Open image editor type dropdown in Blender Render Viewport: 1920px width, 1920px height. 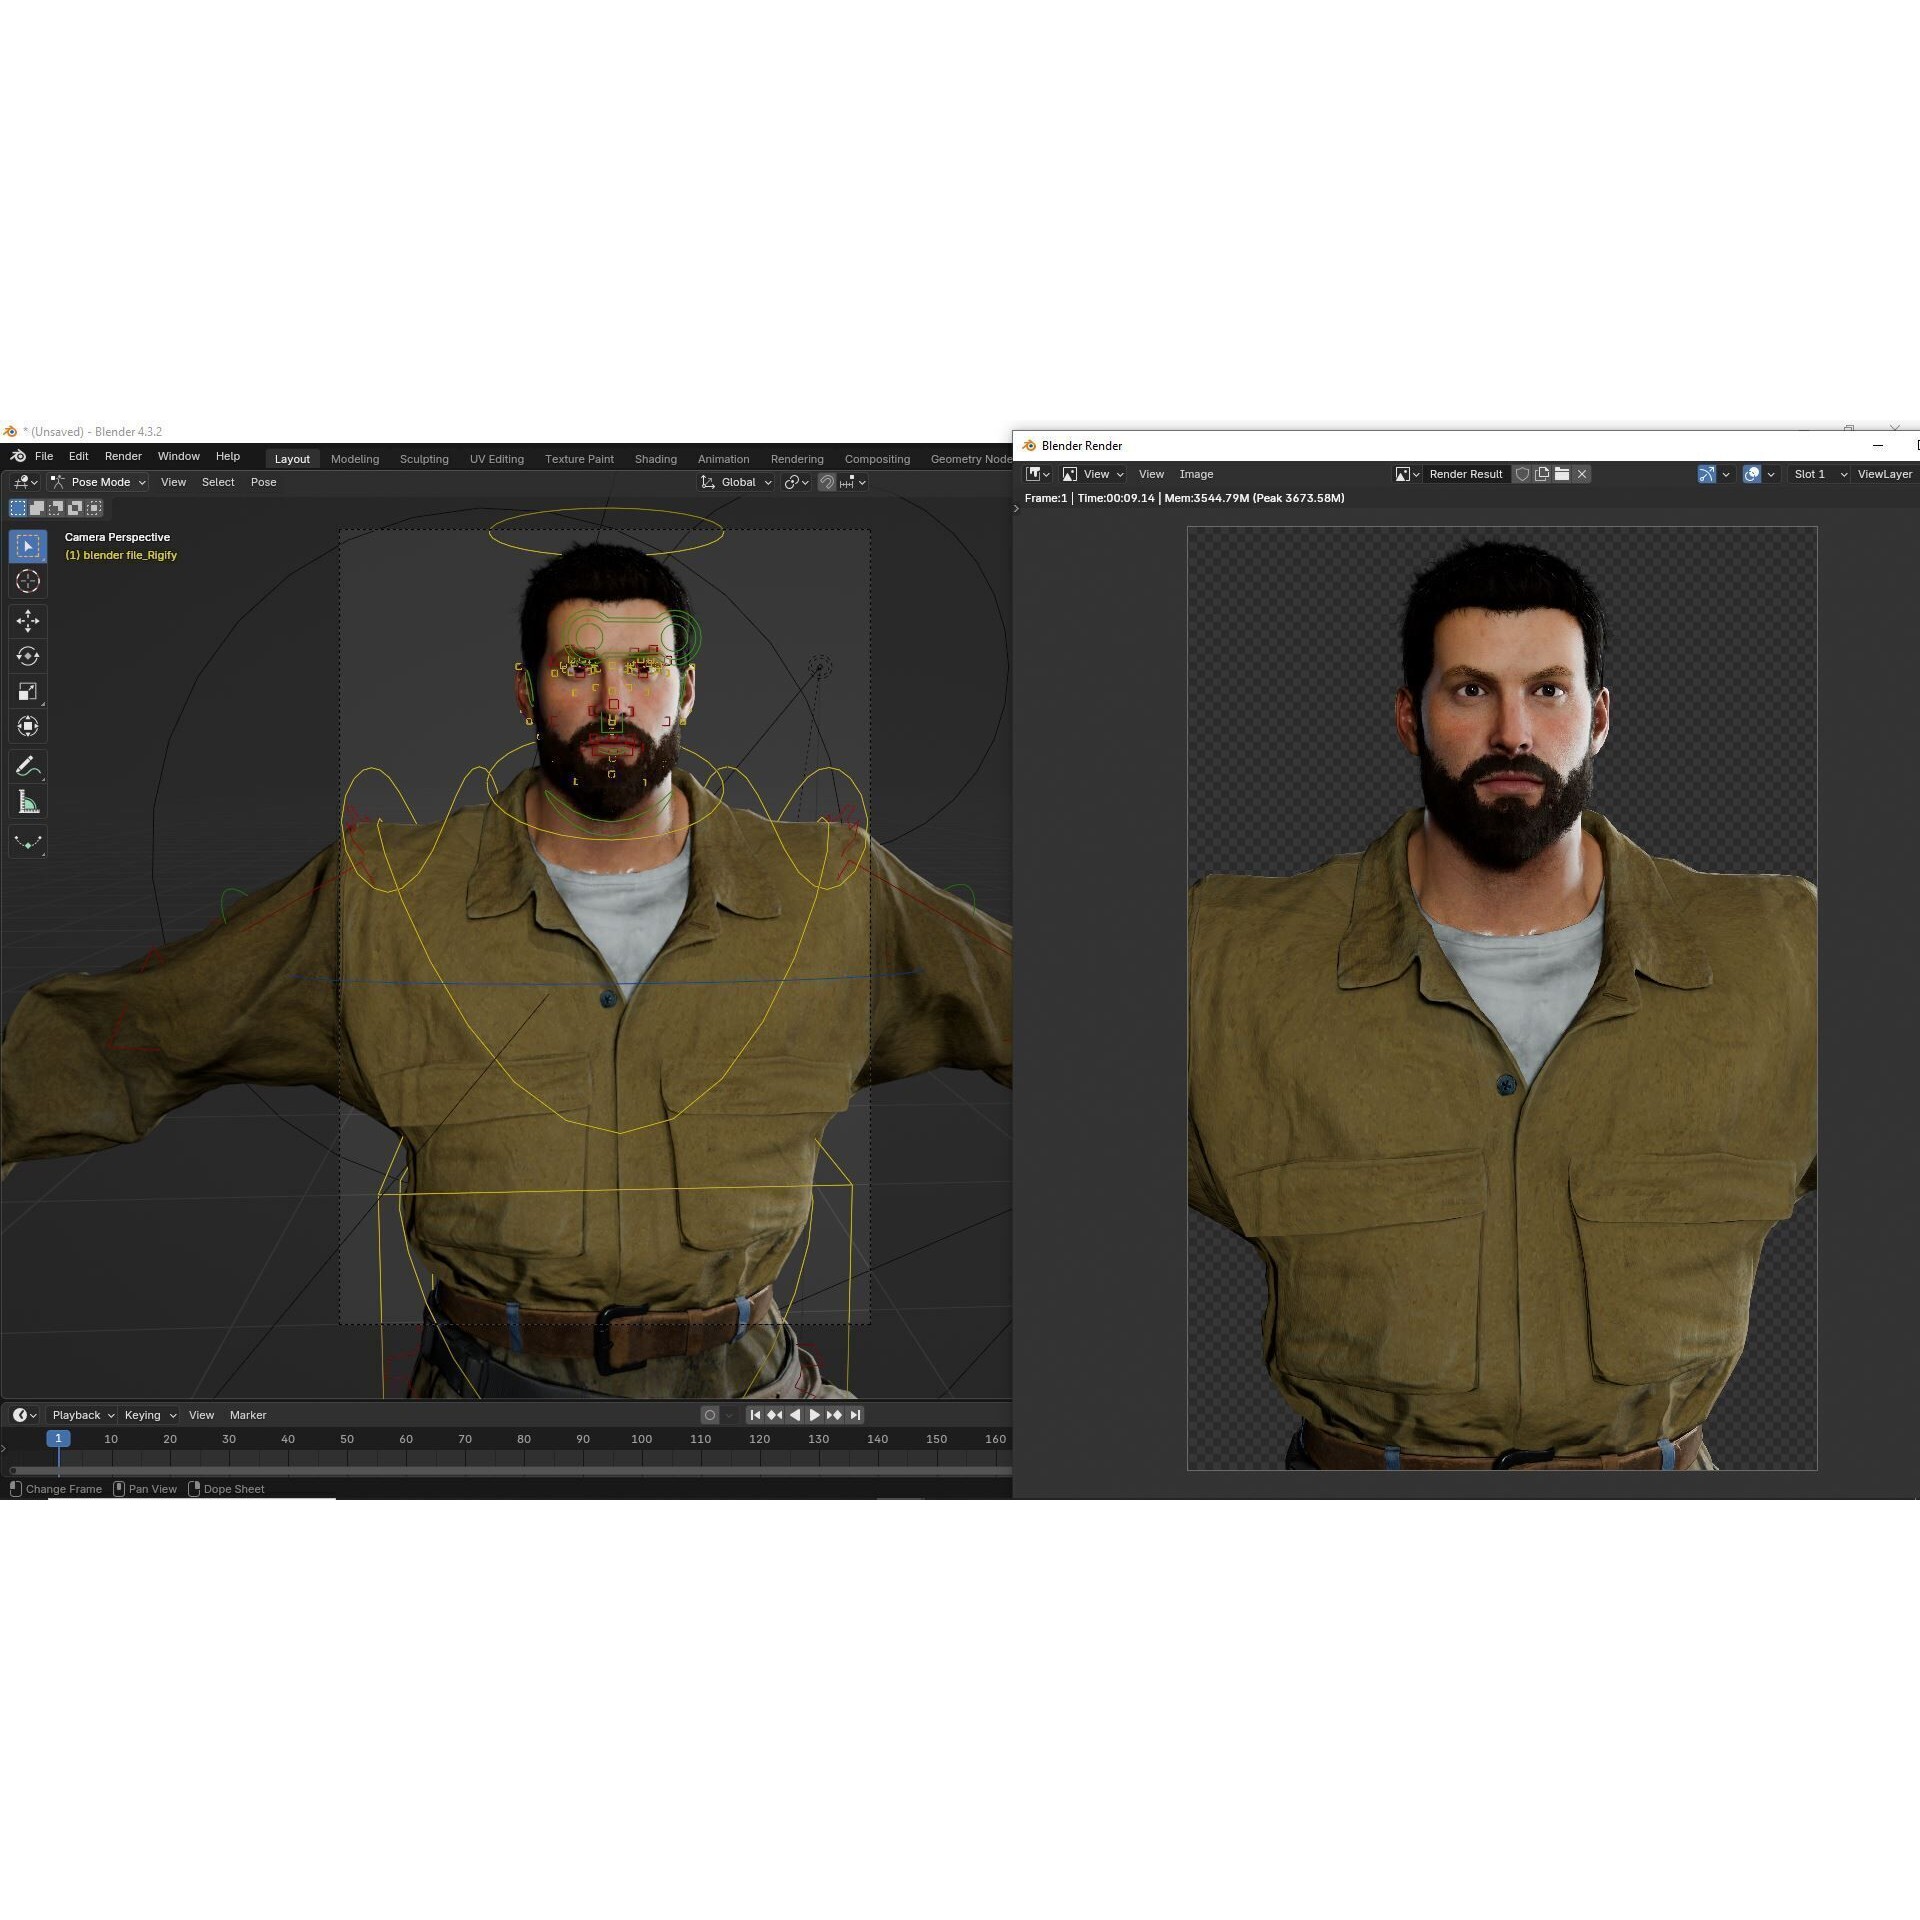coord(1038,474)
